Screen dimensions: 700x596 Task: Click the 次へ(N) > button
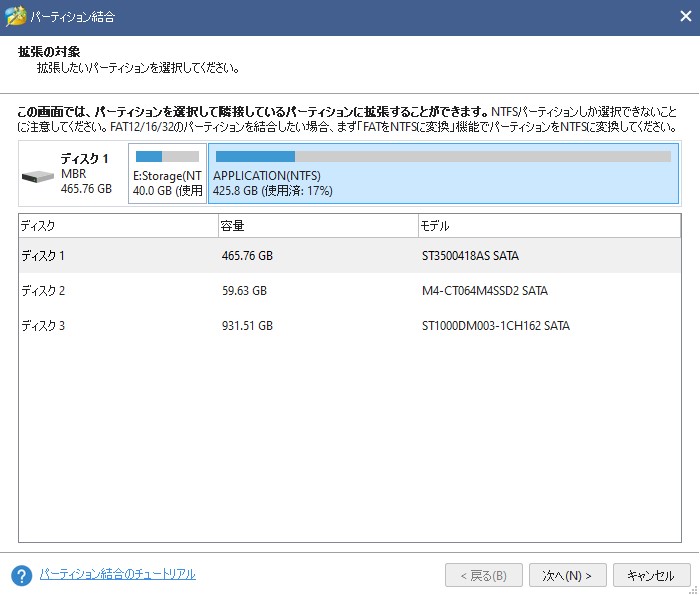pyautogui.click(x=567, y=575)
